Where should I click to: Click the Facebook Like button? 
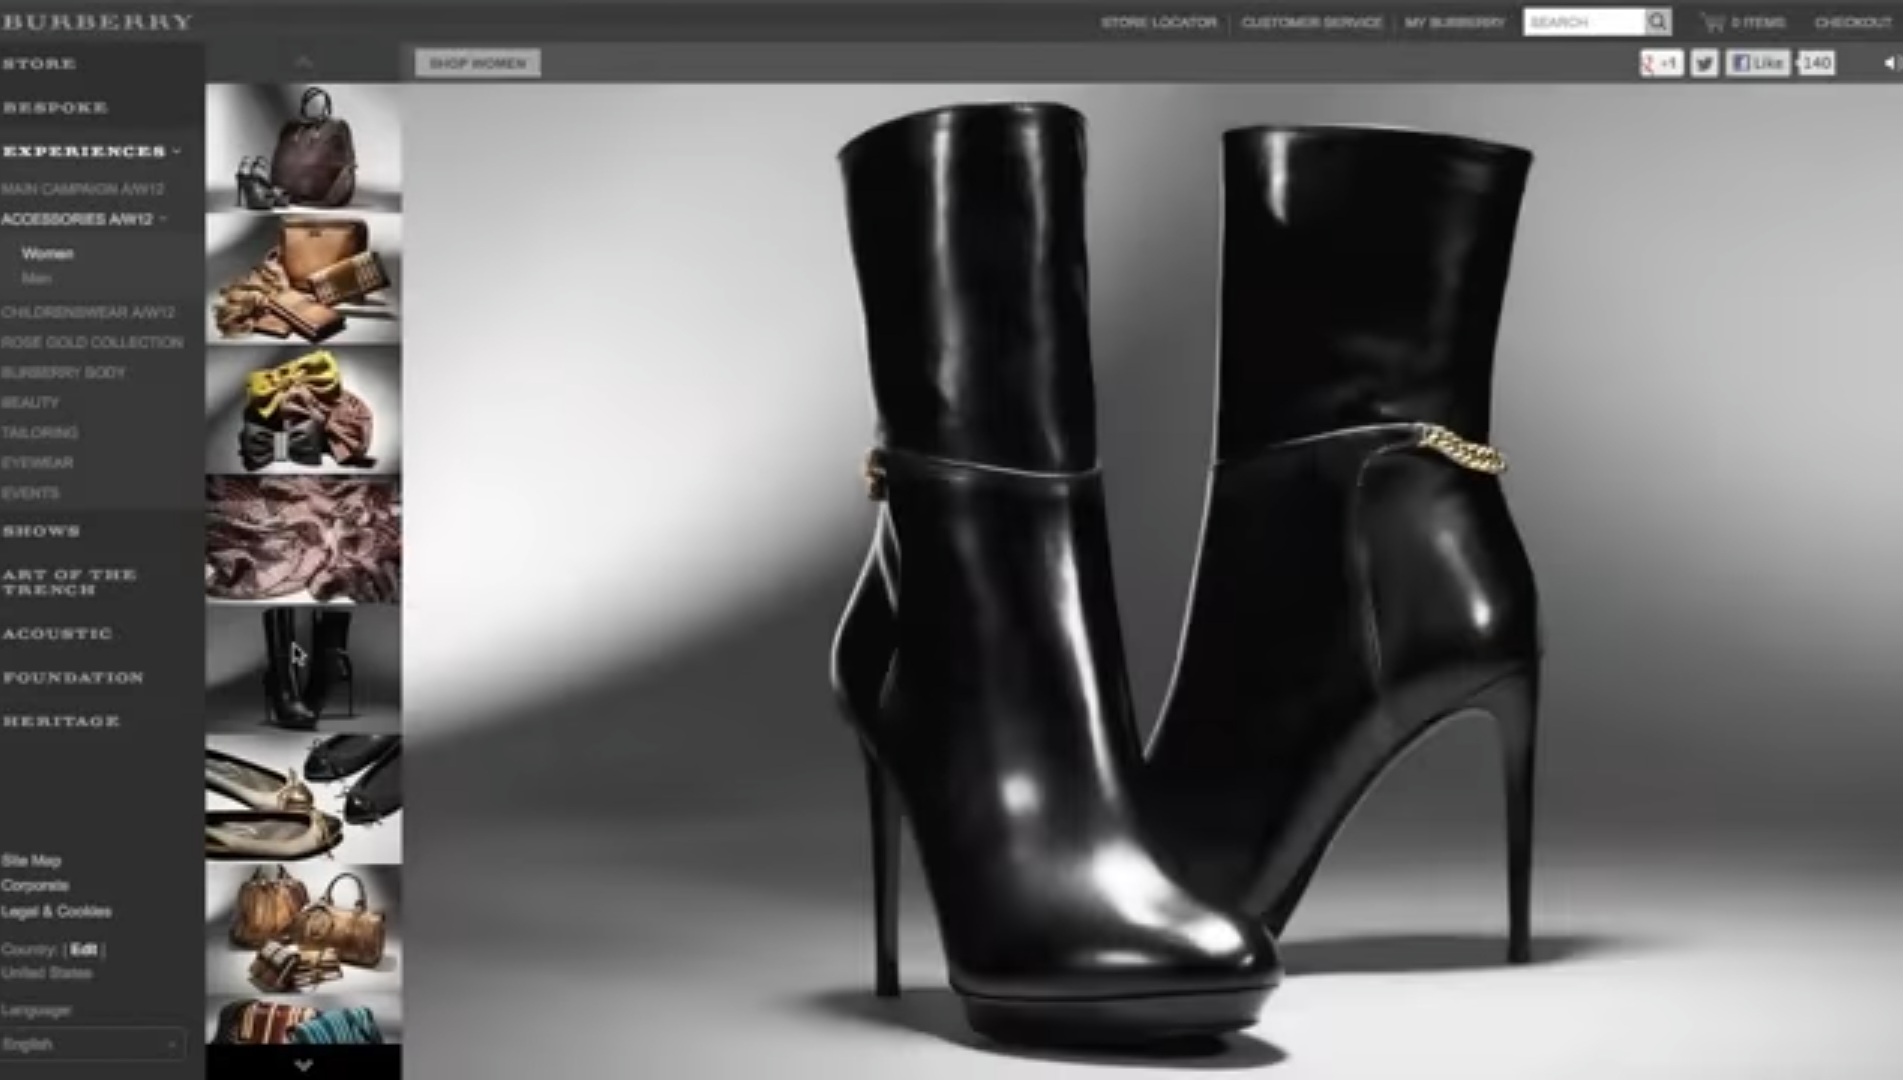click(1757, 64)
